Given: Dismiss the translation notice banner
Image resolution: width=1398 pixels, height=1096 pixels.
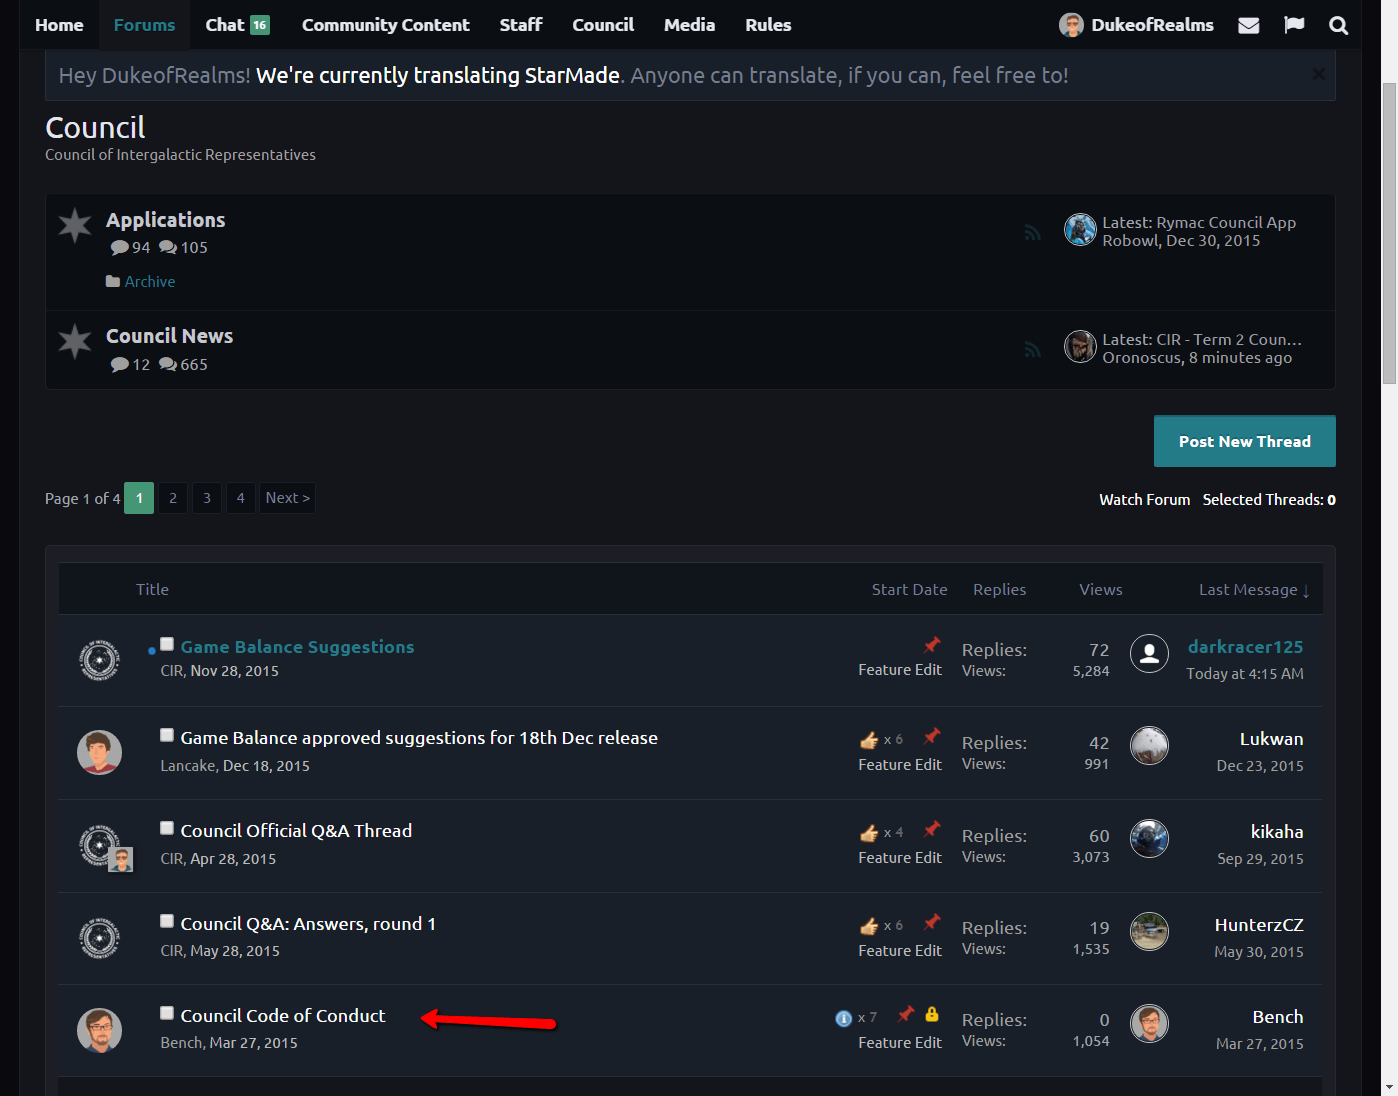Looking at the screenshot, I should [1318, 74].
